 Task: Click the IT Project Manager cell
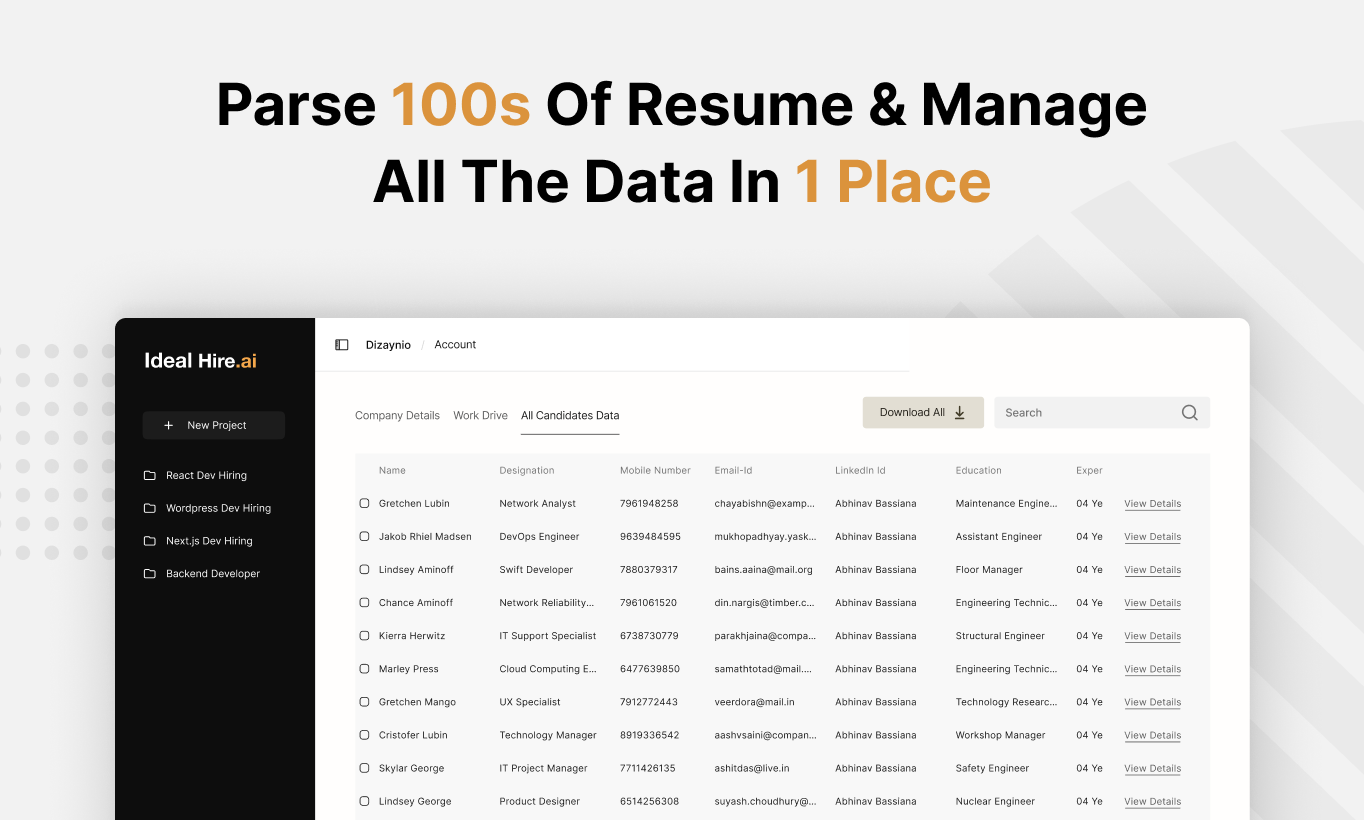click(x=544, y=768)
